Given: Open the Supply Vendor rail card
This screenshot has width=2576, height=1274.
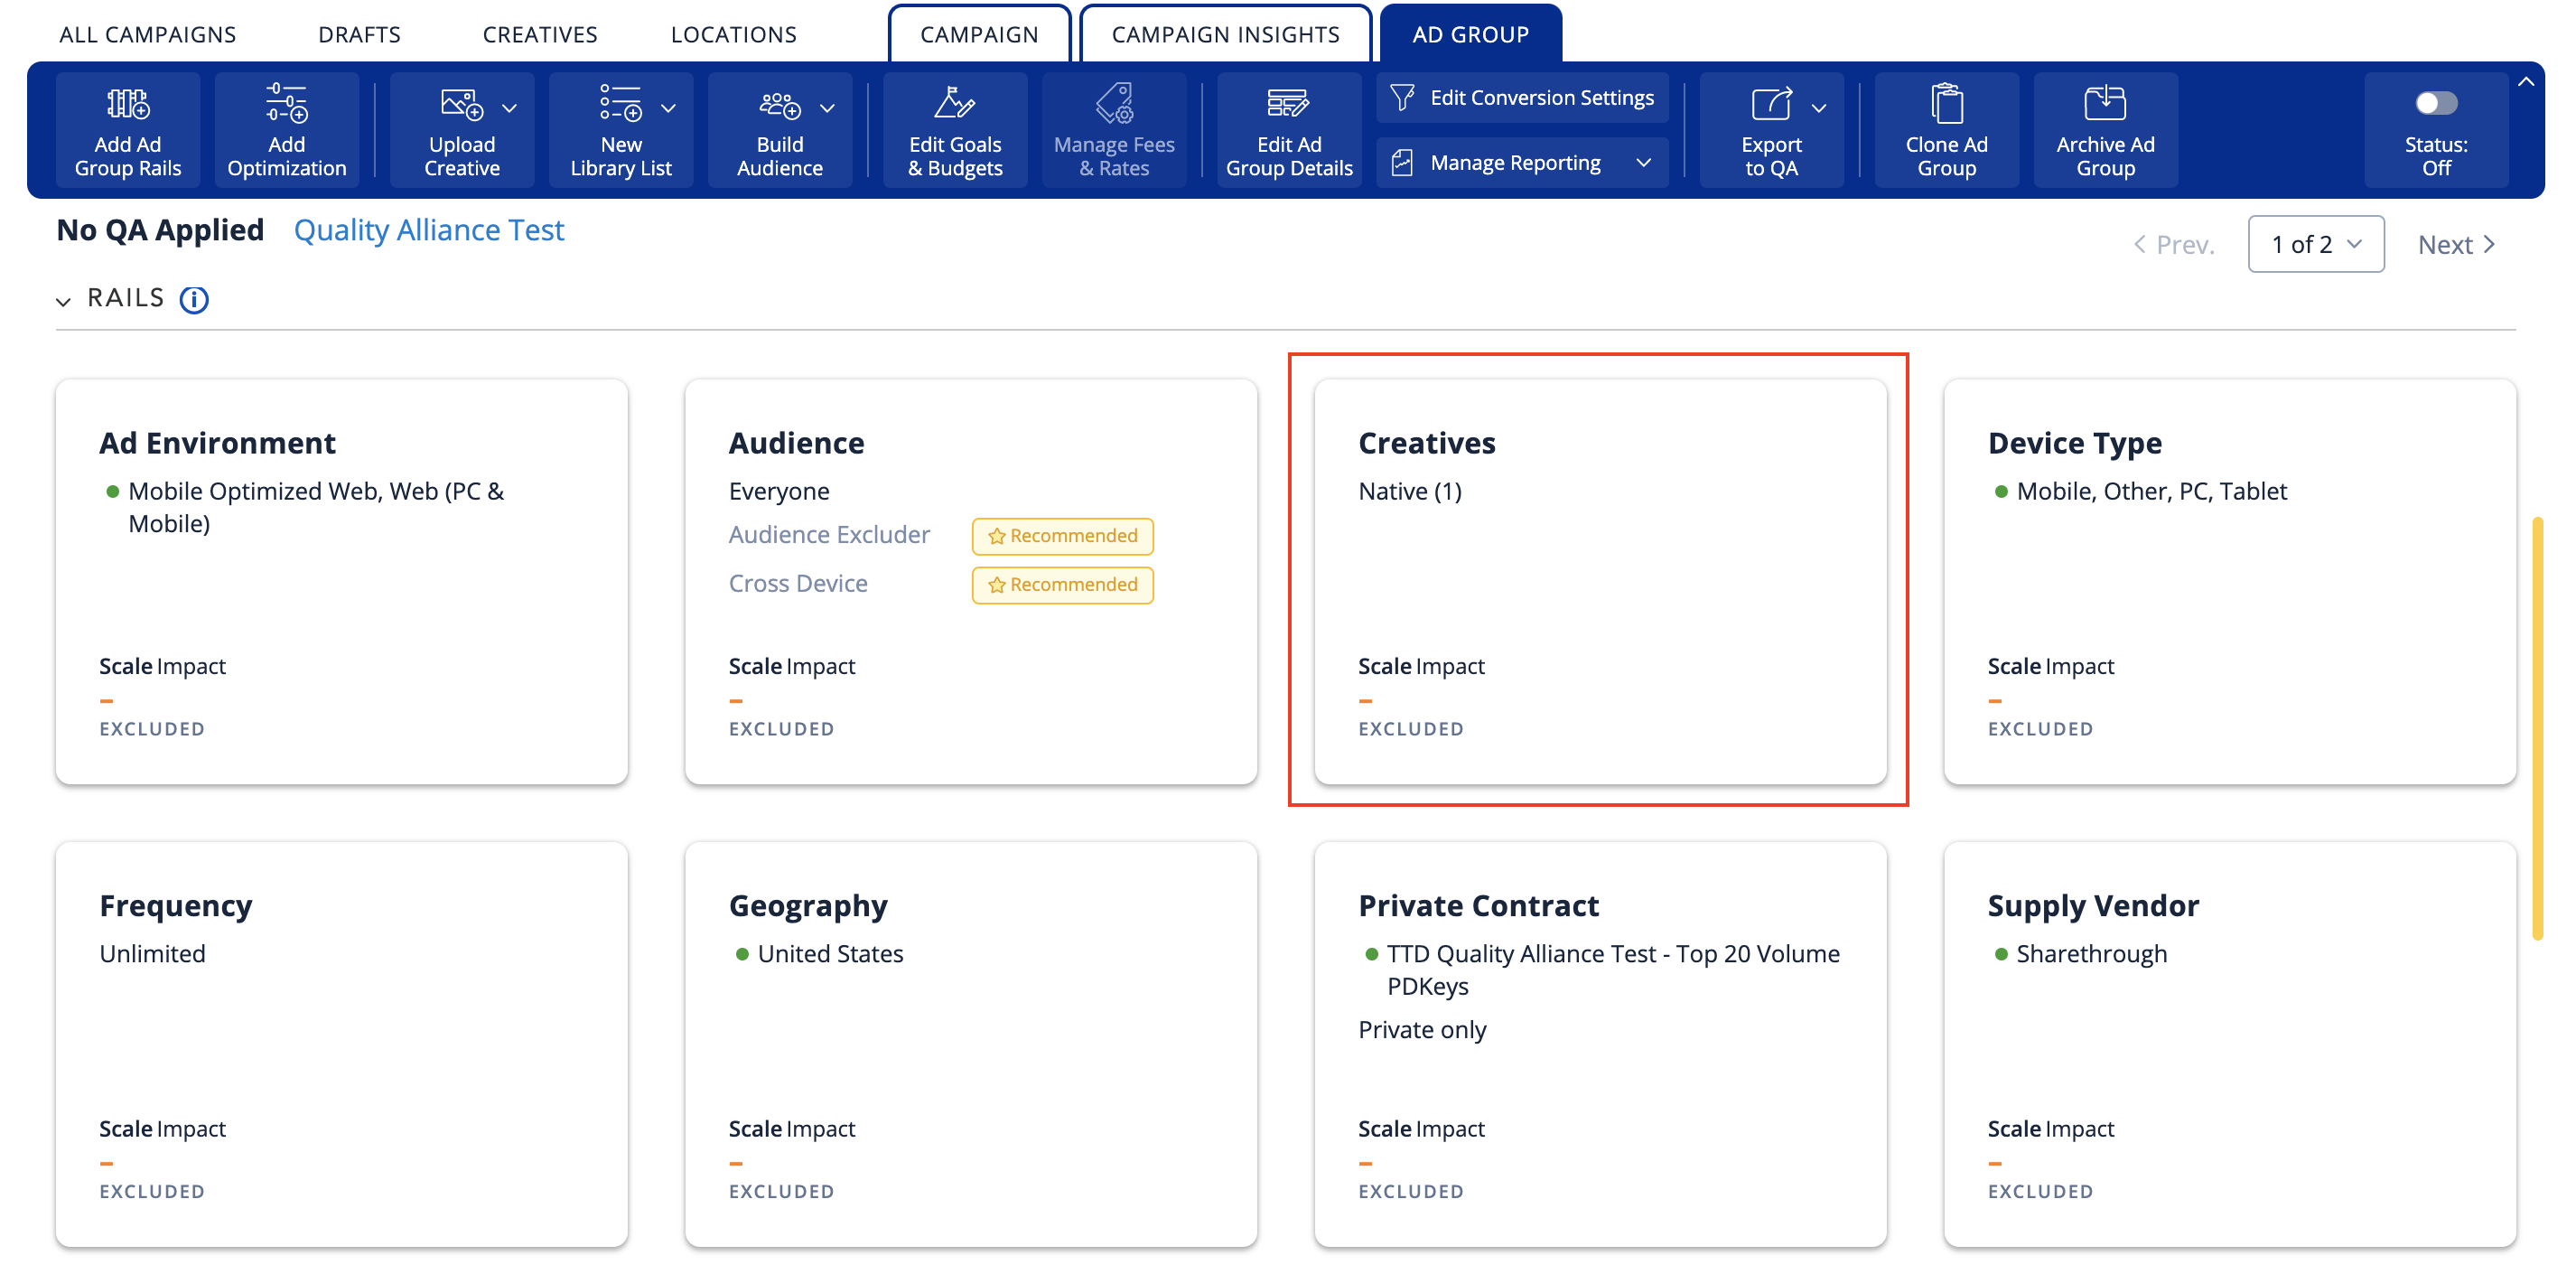Looking at the screenshot, I should click(x=2229, y=1044).
